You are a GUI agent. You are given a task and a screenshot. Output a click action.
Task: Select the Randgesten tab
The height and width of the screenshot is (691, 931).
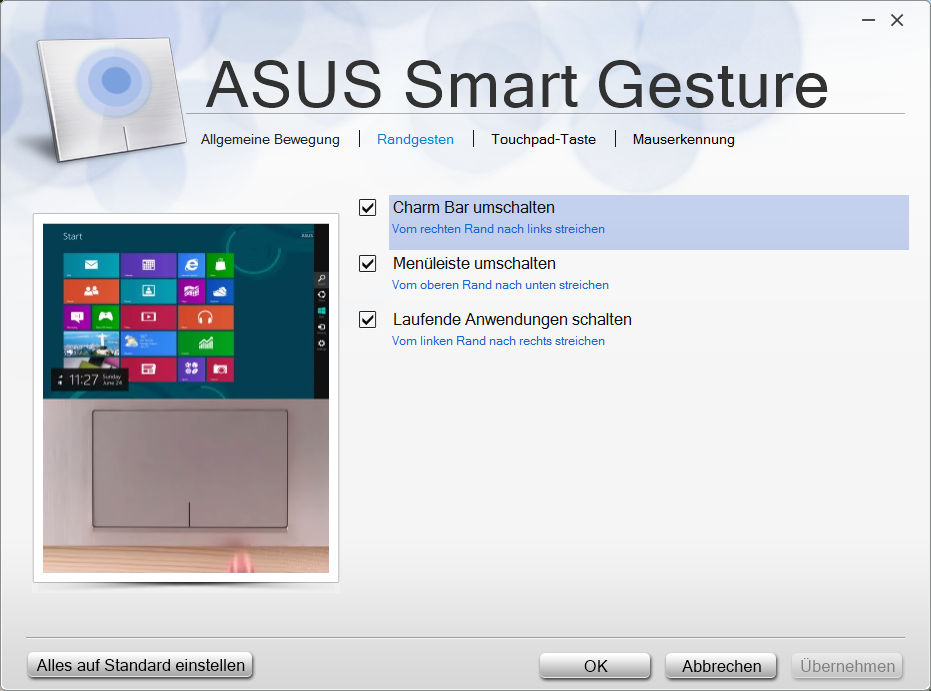pyautogui.click(x=415, y=140)
